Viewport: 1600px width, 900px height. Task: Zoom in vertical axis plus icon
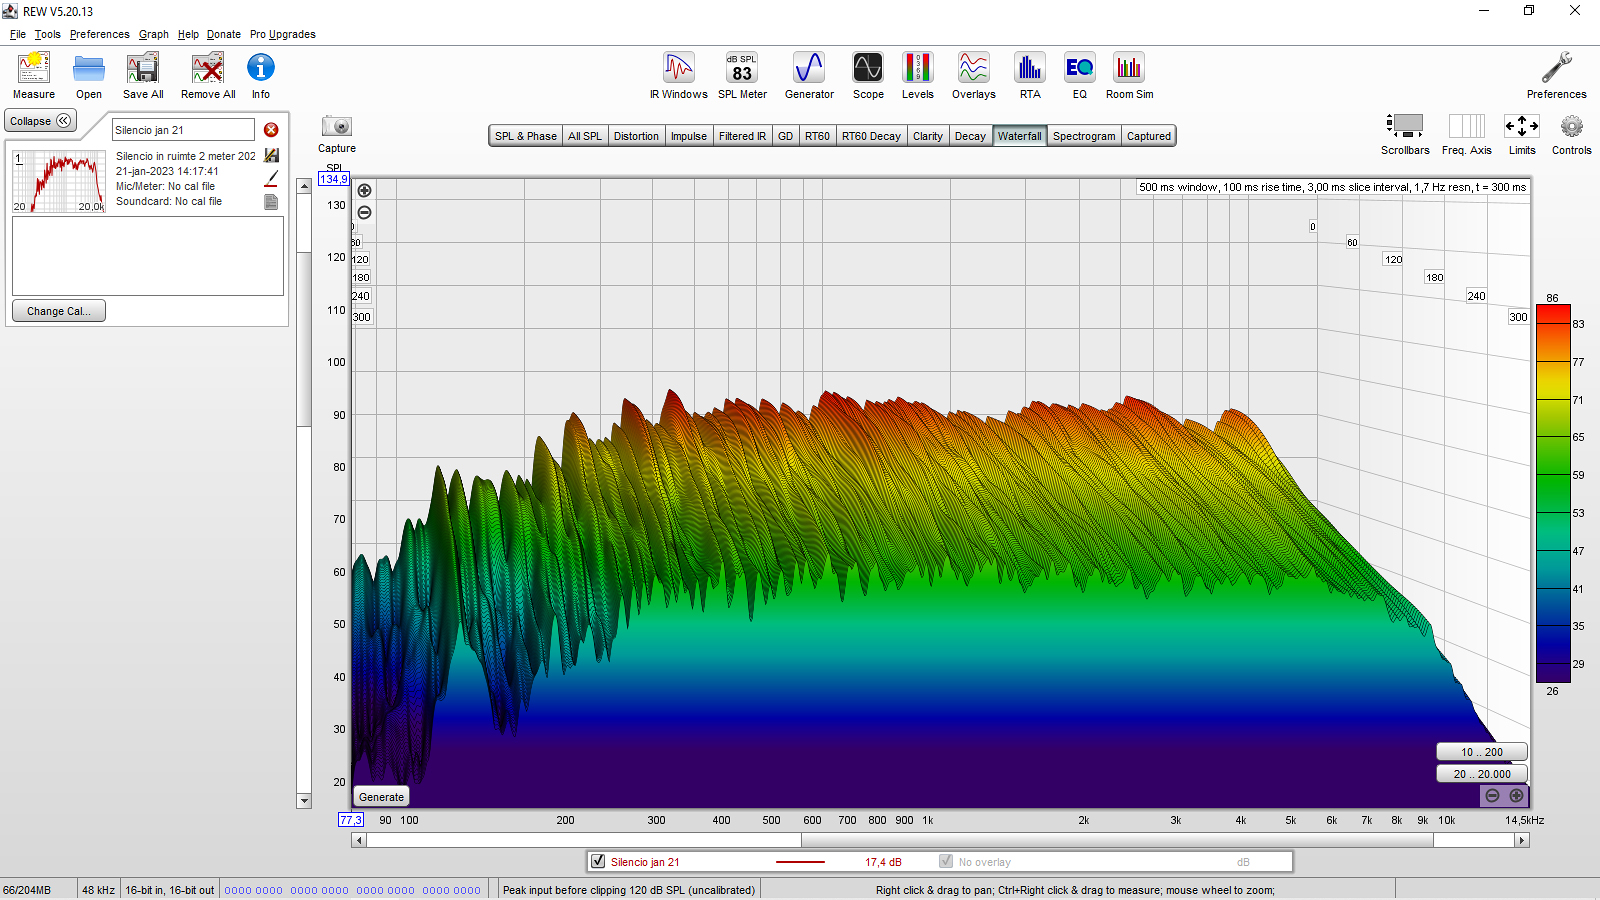coord(365,191)
